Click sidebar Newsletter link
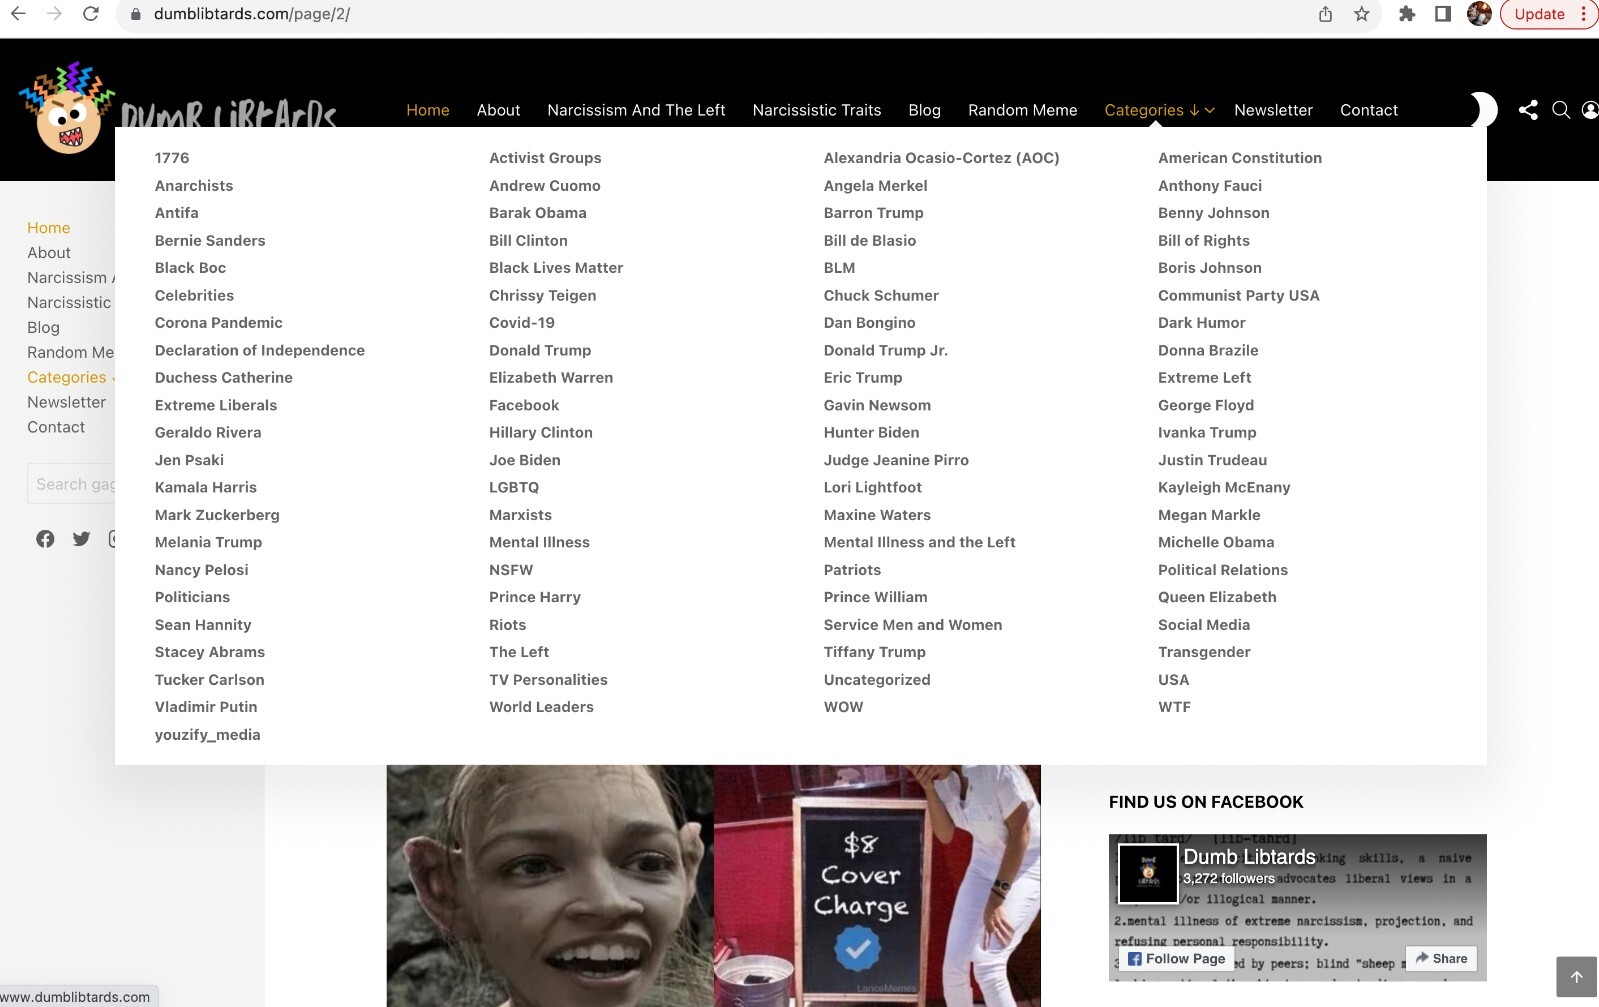 pos(66,402)
